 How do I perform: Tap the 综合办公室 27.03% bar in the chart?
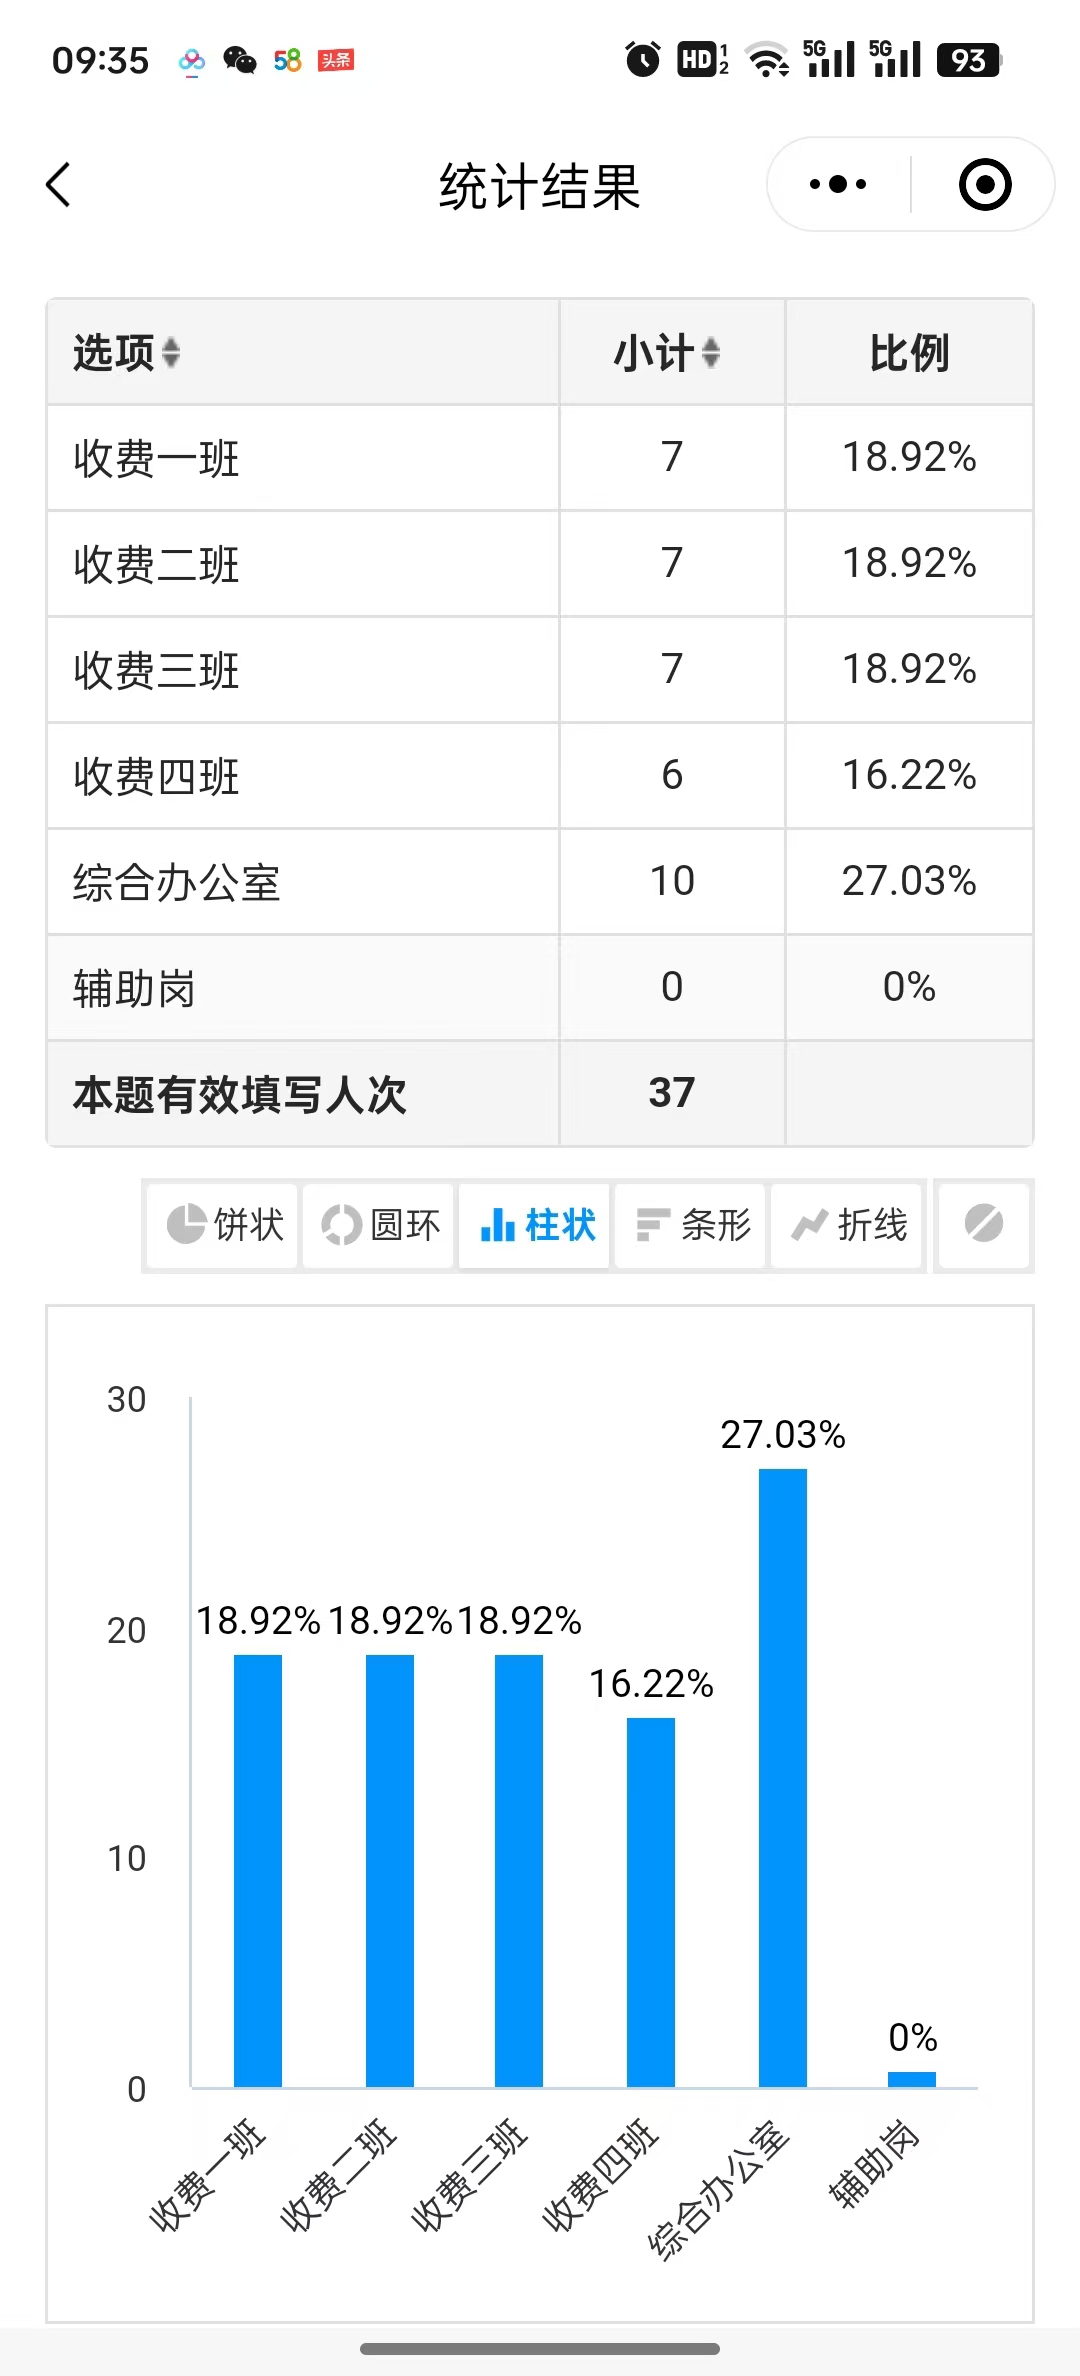click(x=783, y=1777)
